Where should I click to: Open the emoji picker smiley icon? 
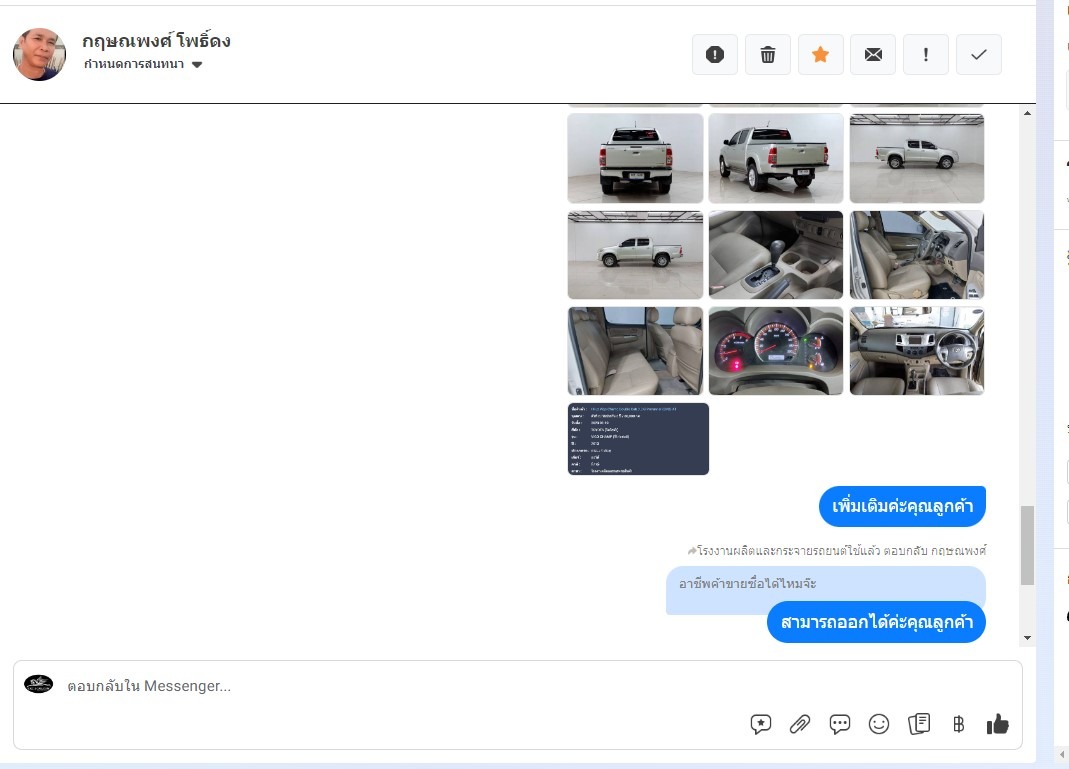pos(879,724)
